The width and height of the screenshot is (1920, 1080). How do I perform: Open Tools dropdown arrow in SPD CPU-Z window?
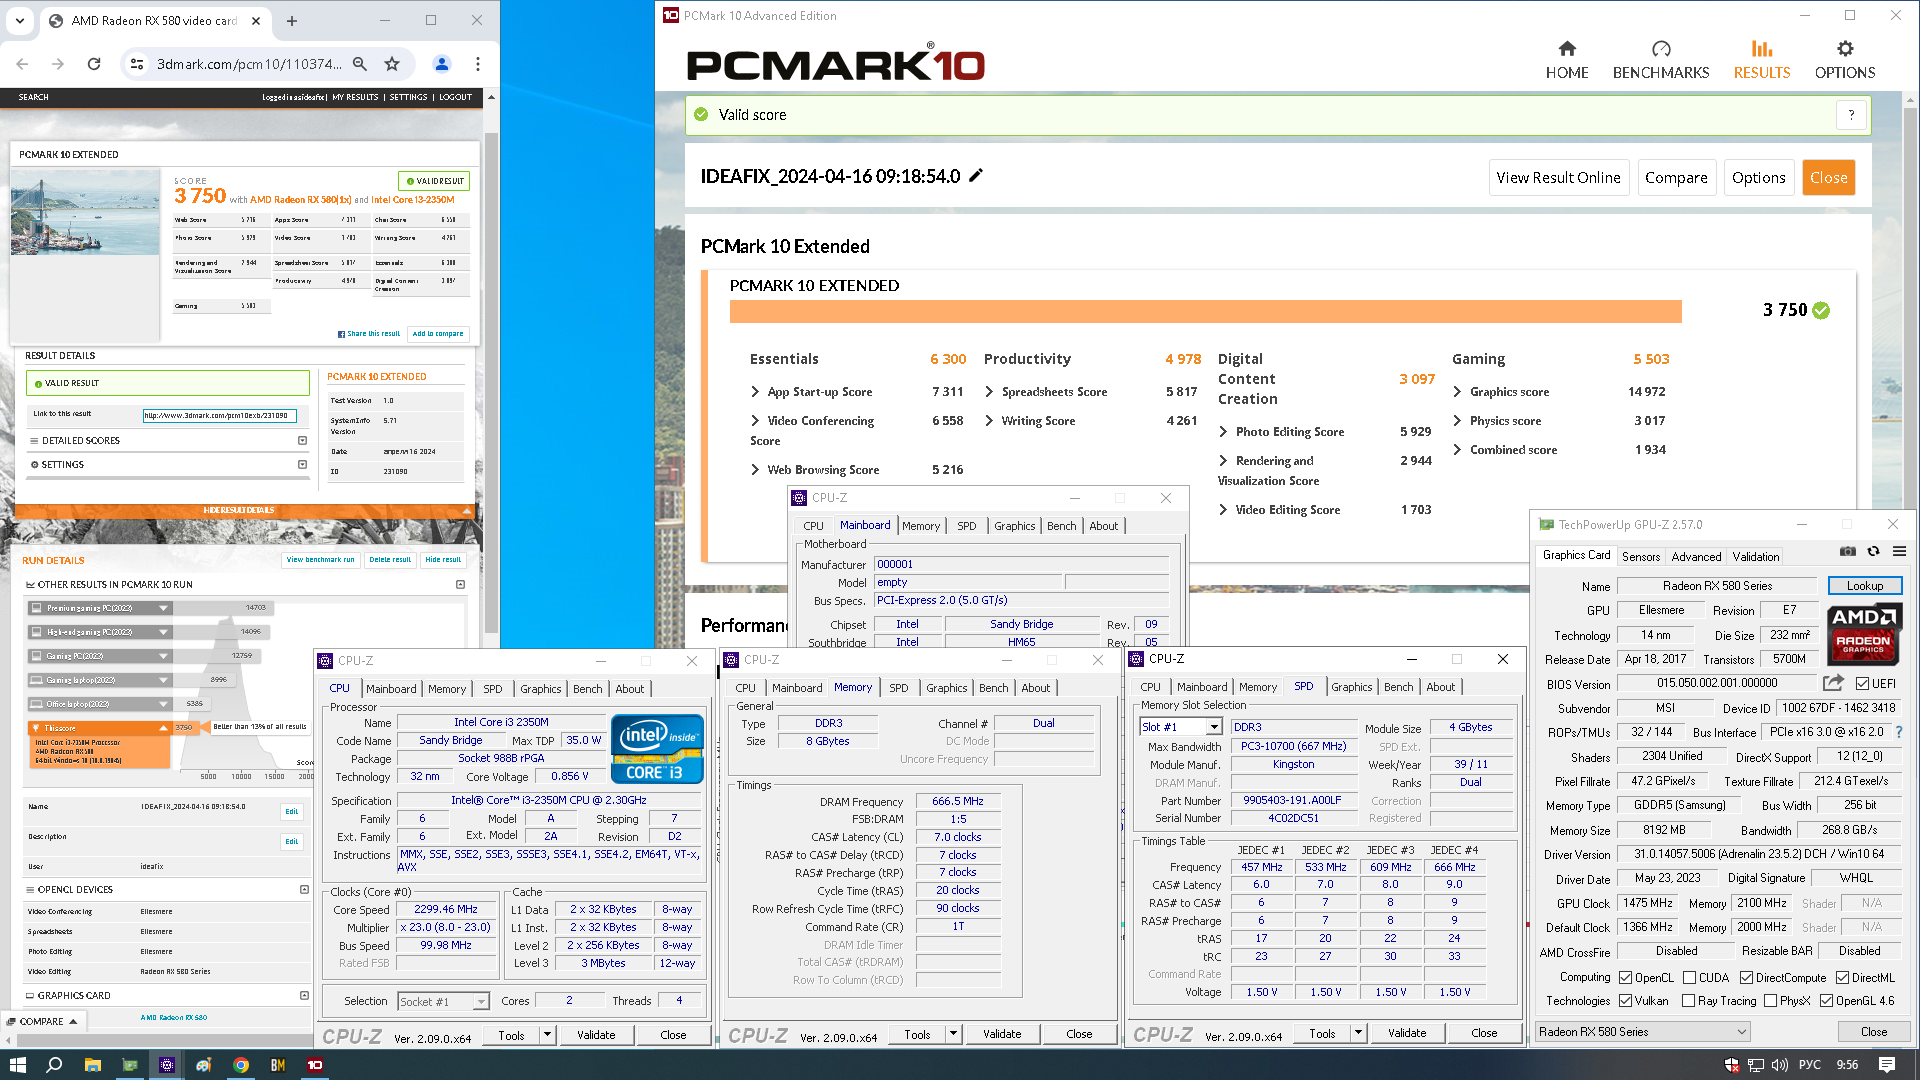pyautogui.click(x=1358, y=1033)
